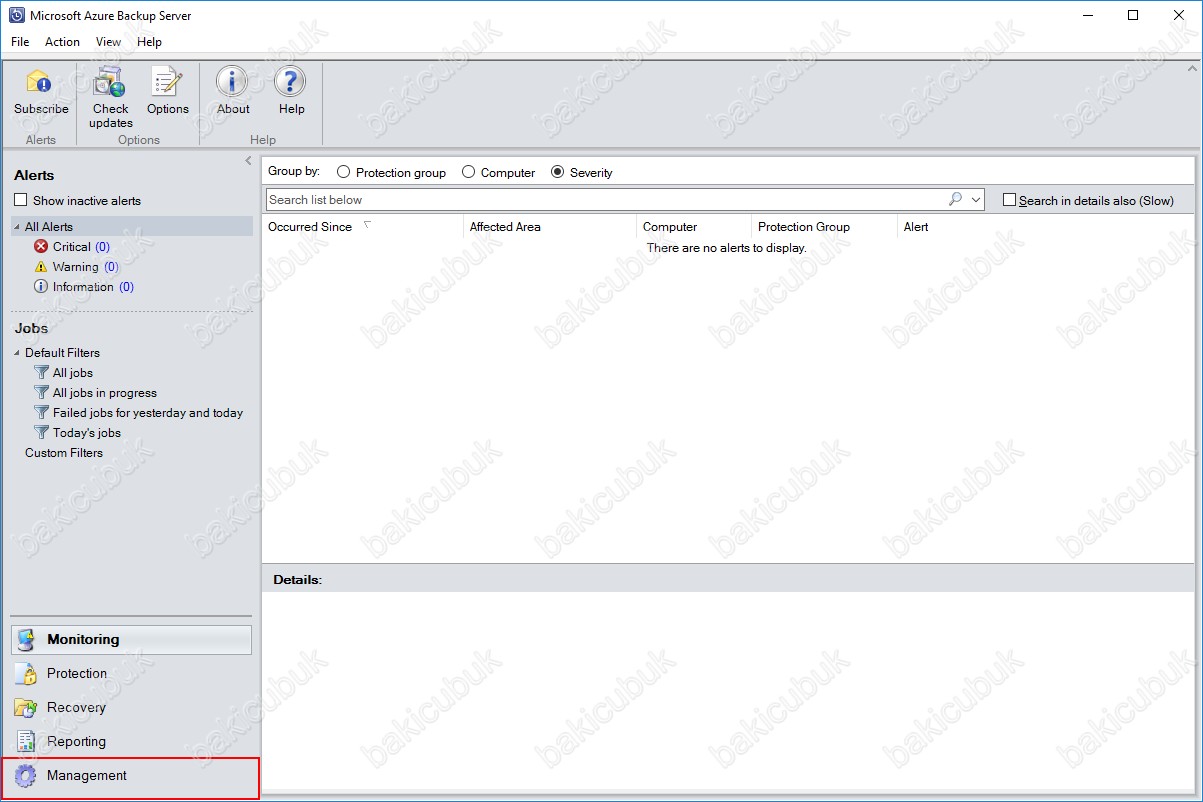Click the Information (0) count link
This screenshot has height=802, width=1203.
[x=126, y=287]
